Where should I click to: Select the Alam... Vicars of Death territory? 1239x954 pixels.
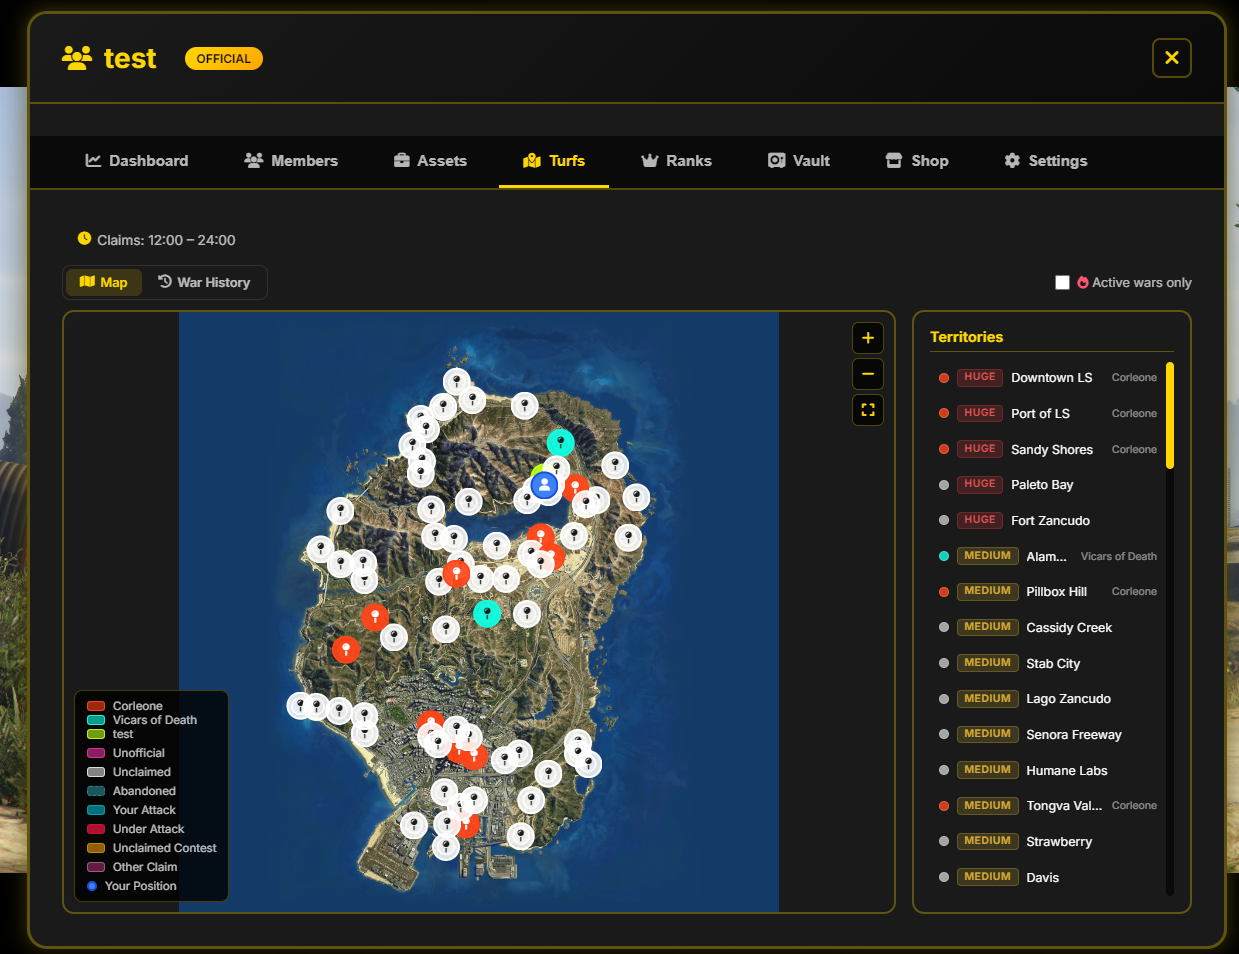tap(1048, 556)
